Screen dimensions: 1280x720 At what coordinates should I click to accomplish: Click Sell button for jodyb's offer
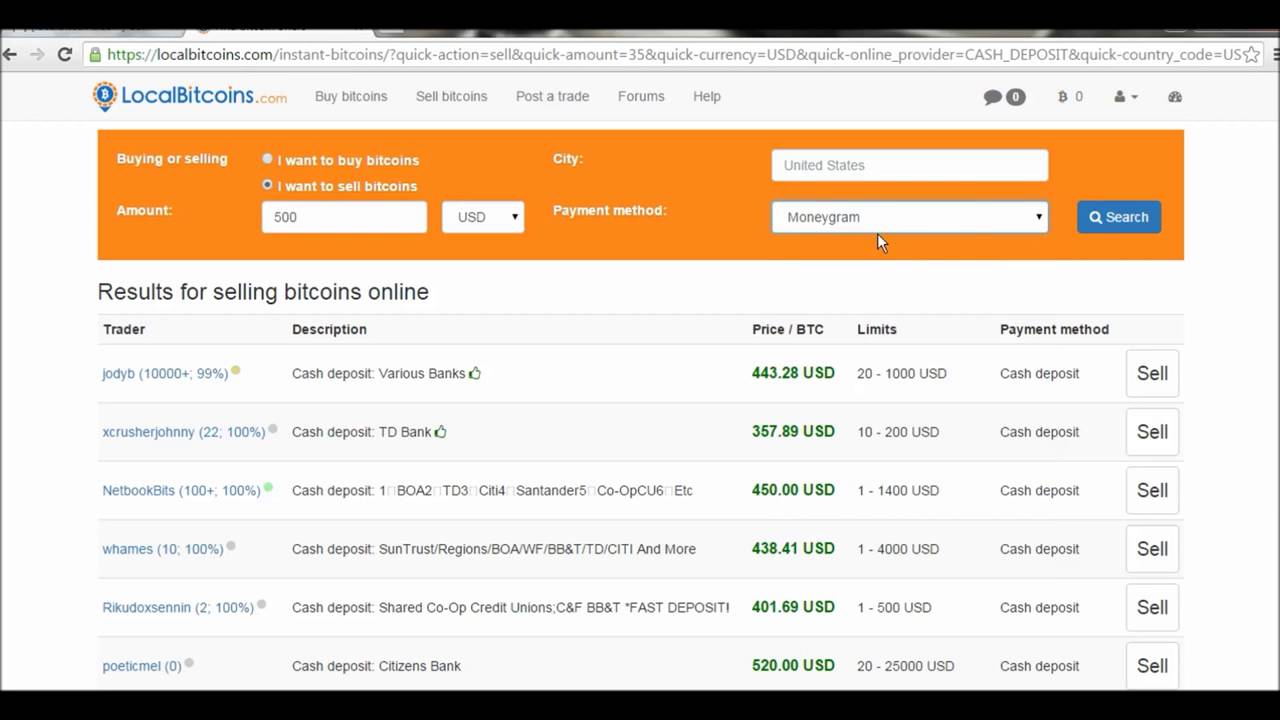pos(1152,373)
